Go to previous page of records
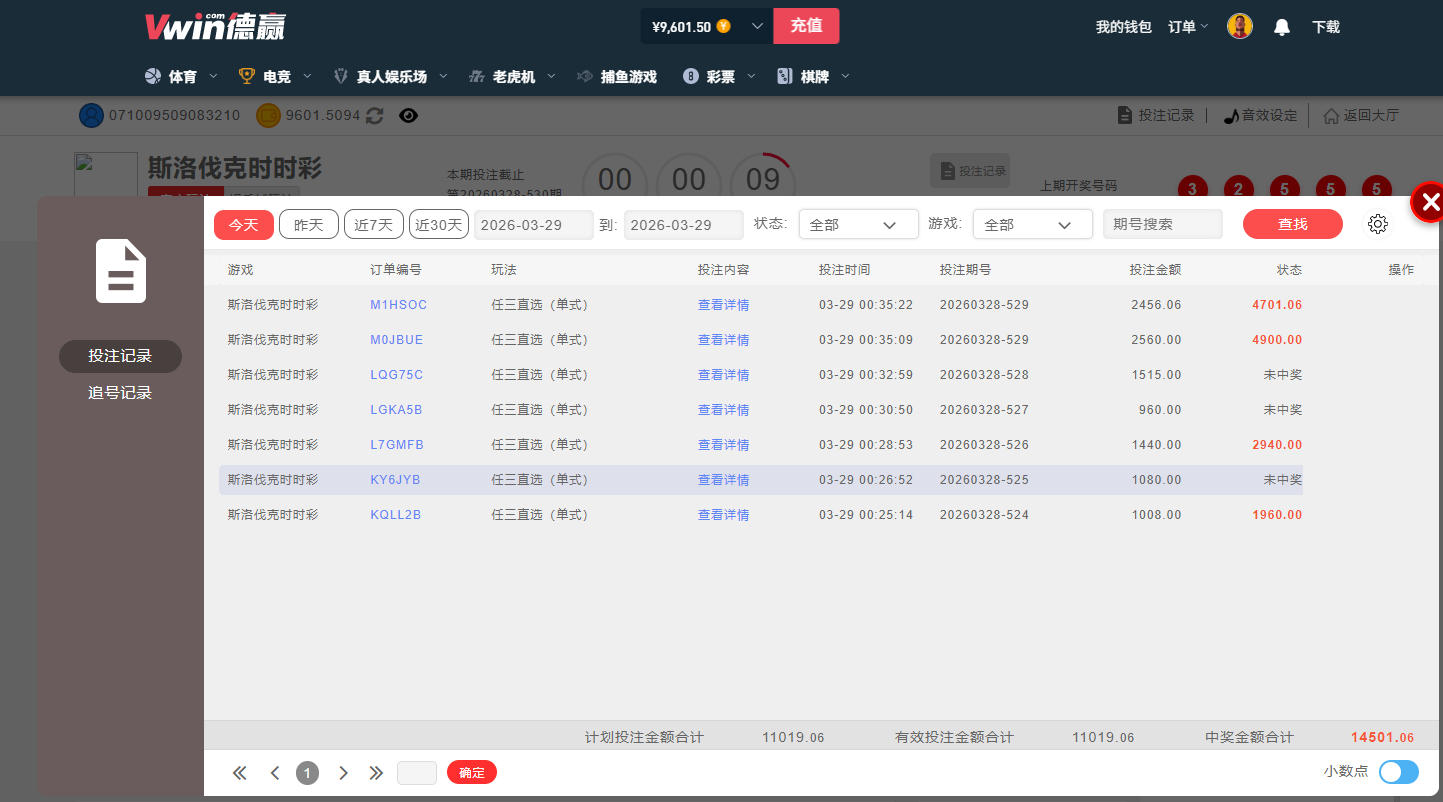The width and height of the screenshot is (1443, 802). click(x=275, y=772)
